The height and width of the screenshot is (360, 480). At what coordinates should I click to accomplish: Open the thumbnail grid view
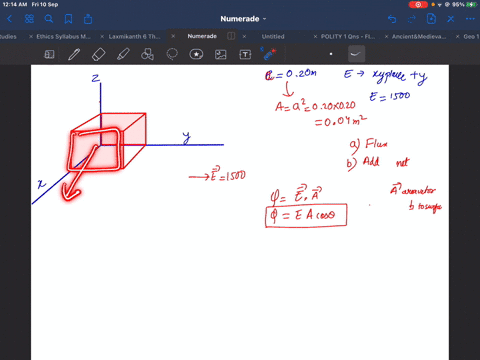tap(29, 19)
